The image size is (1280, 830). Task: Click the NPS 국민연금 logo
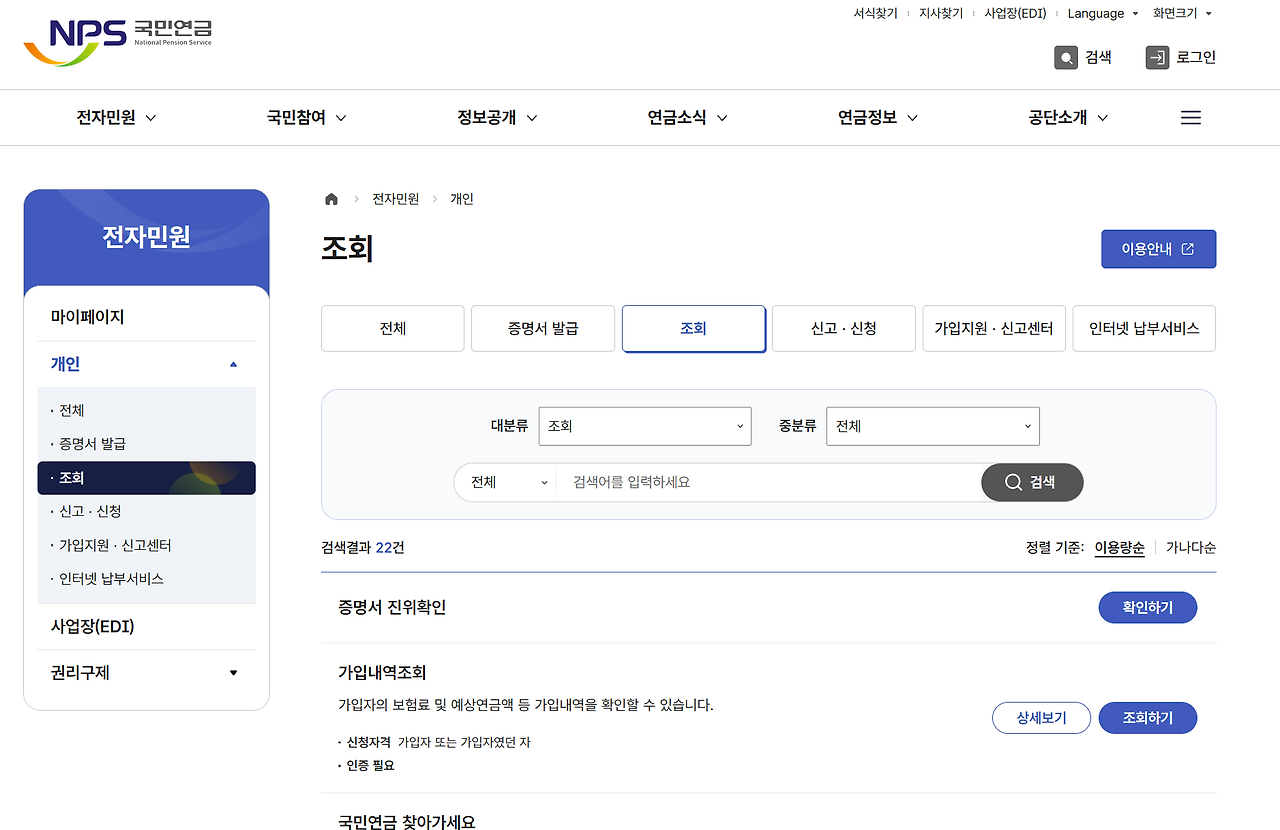pyautogui.click(x=118, y=41)
